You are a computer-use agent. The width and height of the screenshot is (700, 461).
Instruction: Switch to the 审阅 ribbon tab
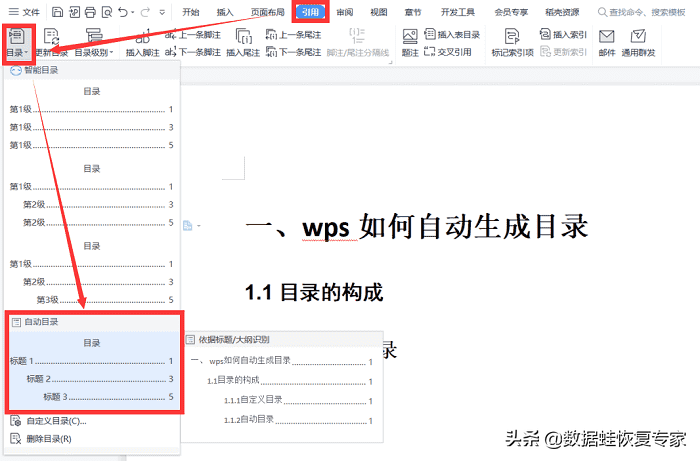345,12
